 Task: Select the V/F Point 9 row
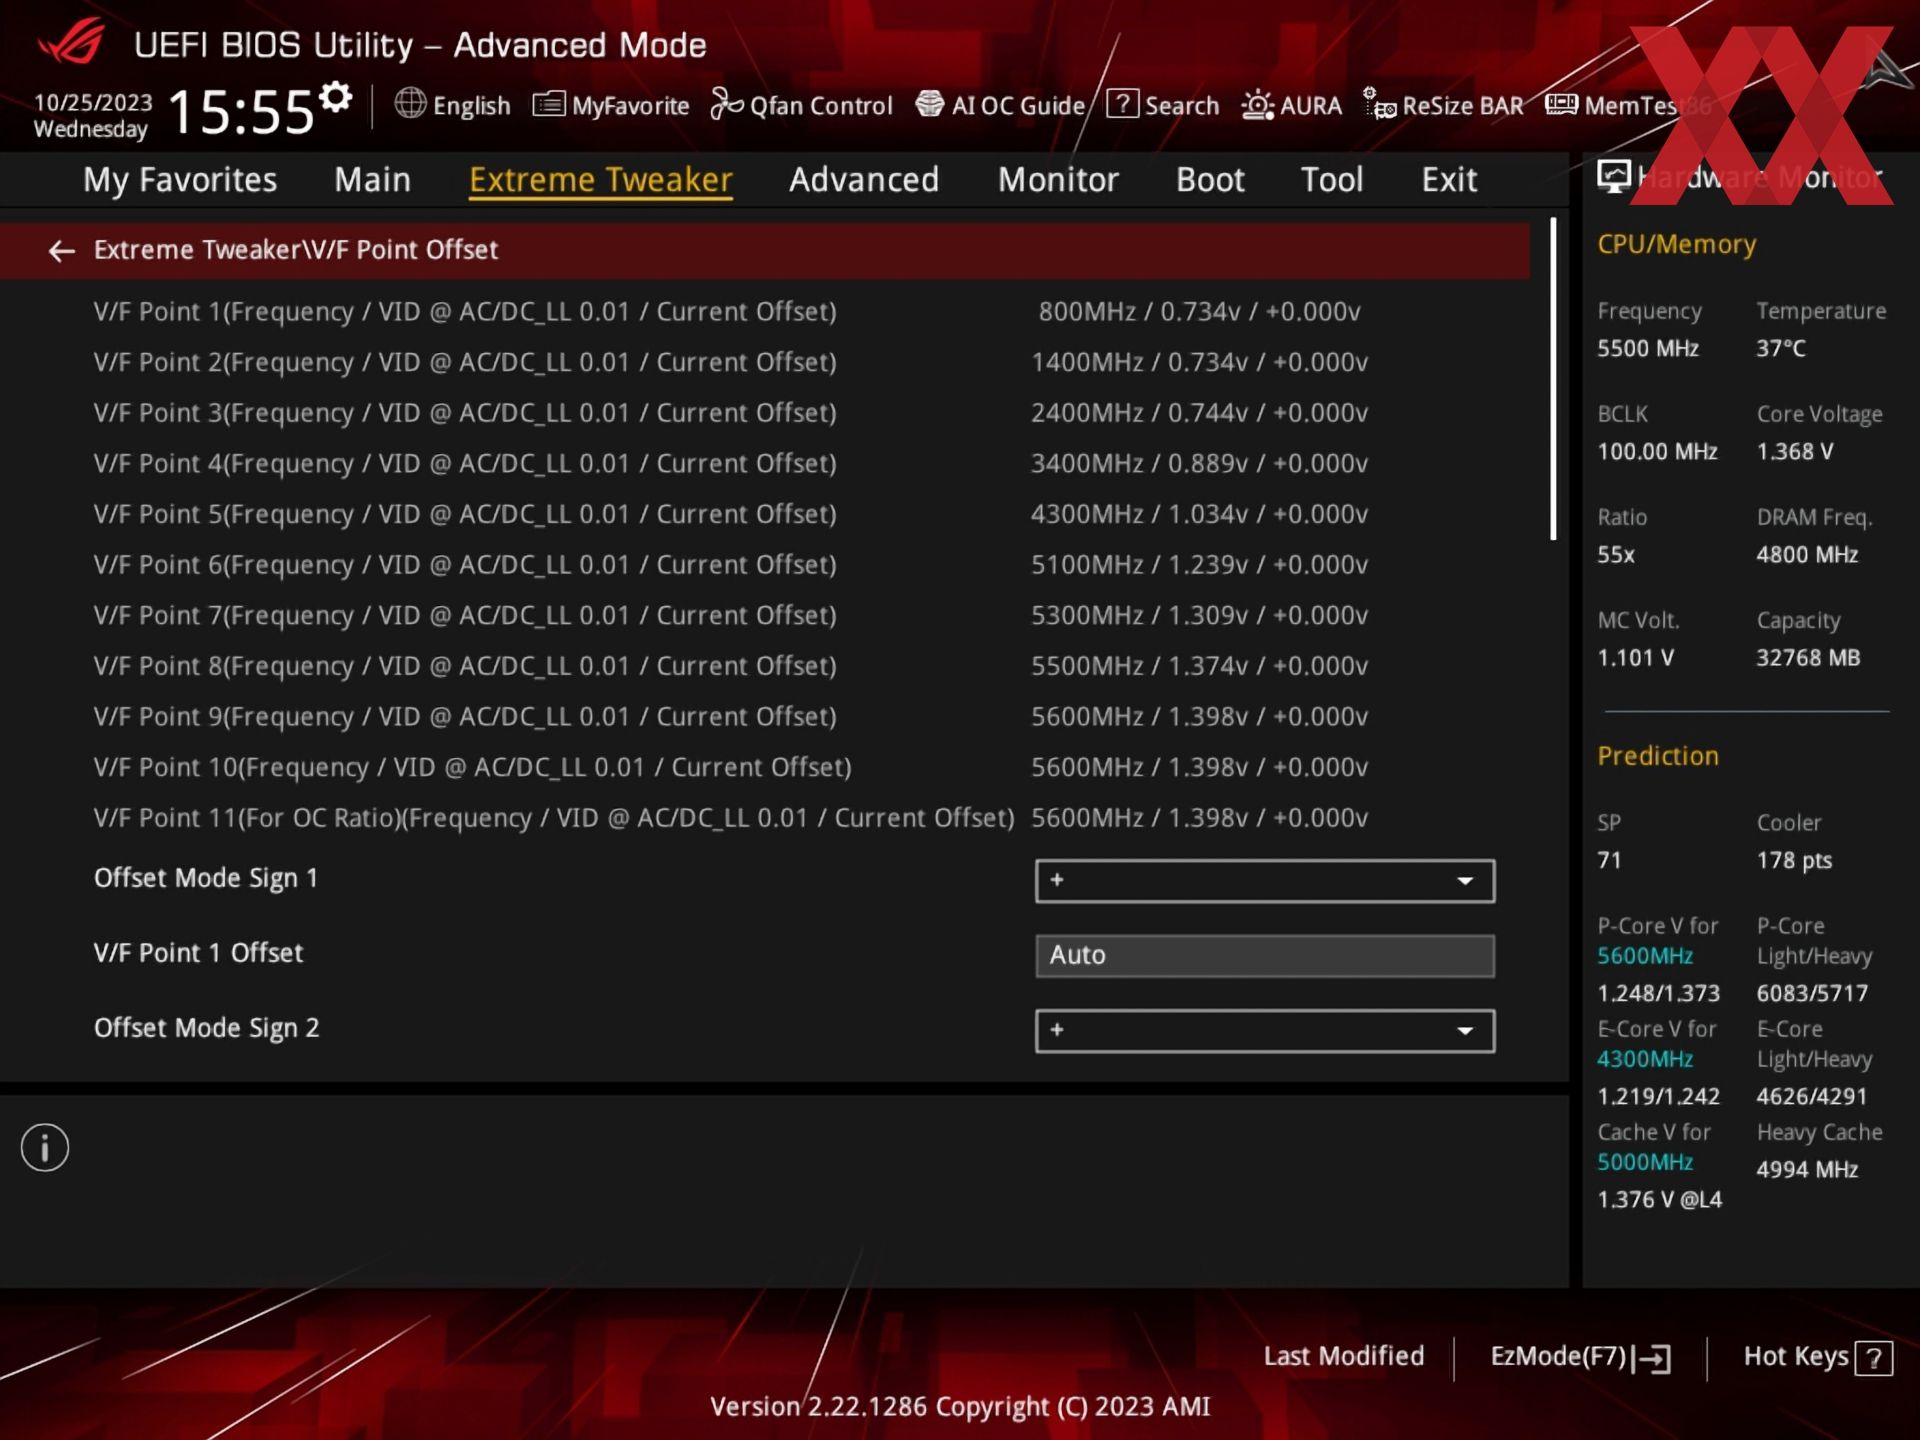click(x=765, y=718)
